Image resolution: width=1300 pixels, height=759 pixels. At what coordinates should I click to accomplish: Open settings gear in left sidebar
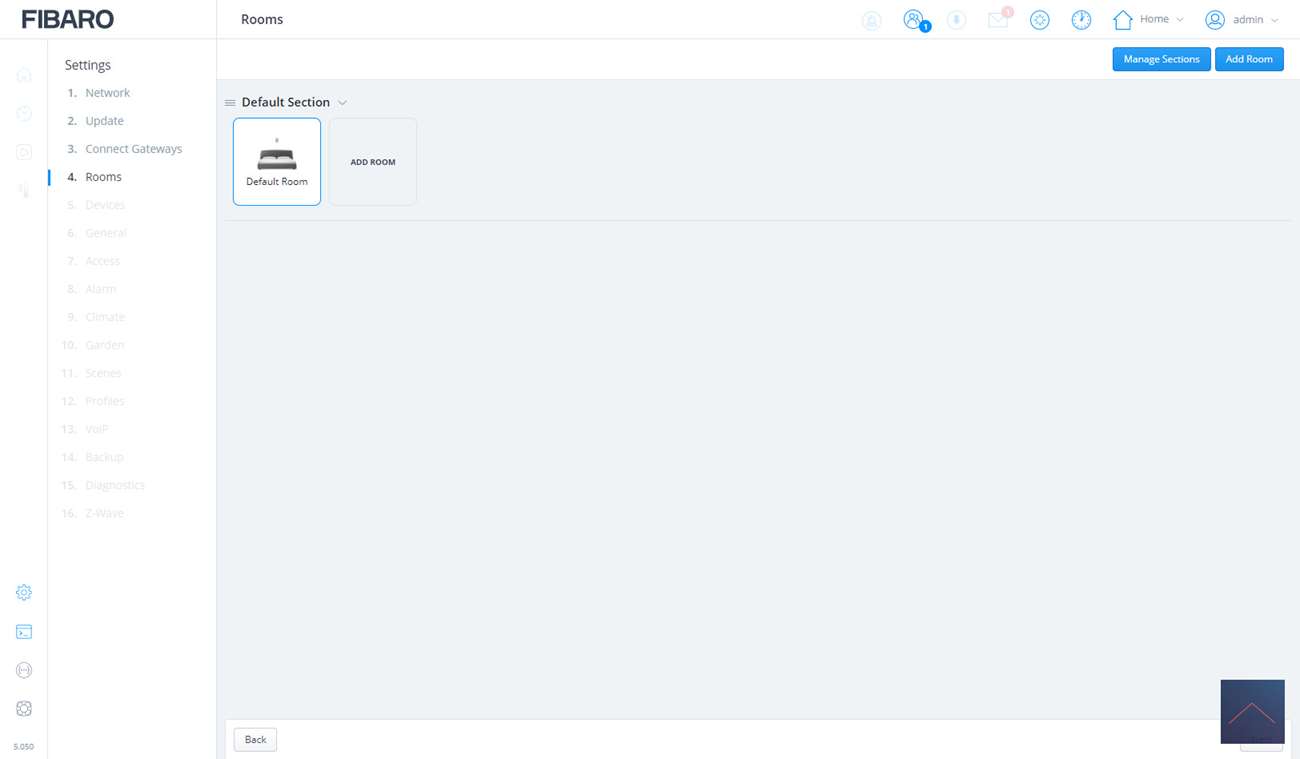click(24, 592)
